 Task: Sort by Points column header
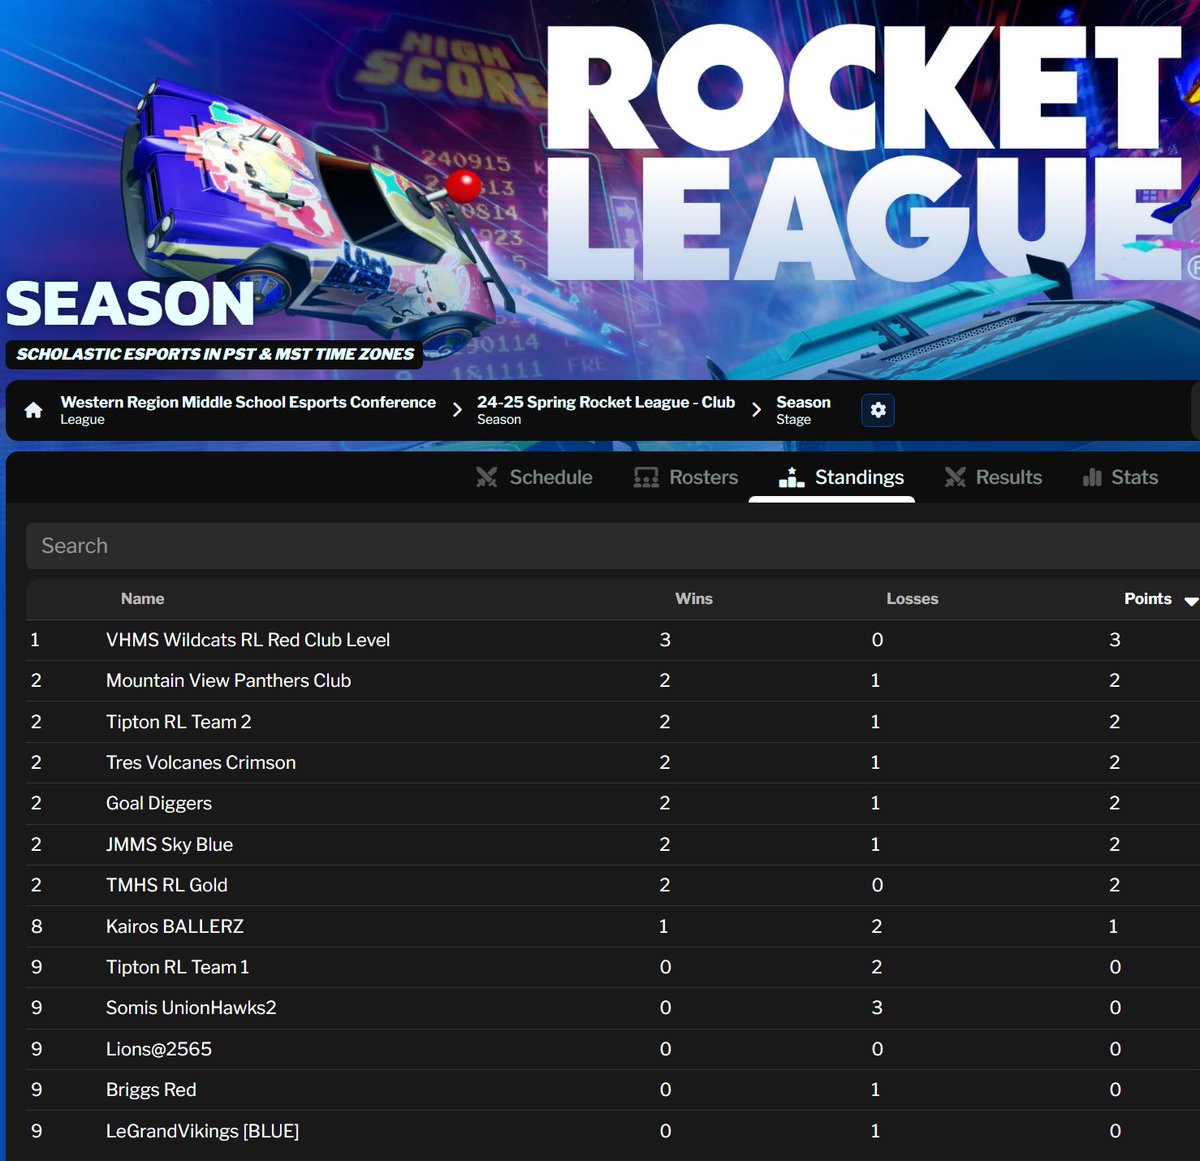[x=1148, y=599]
